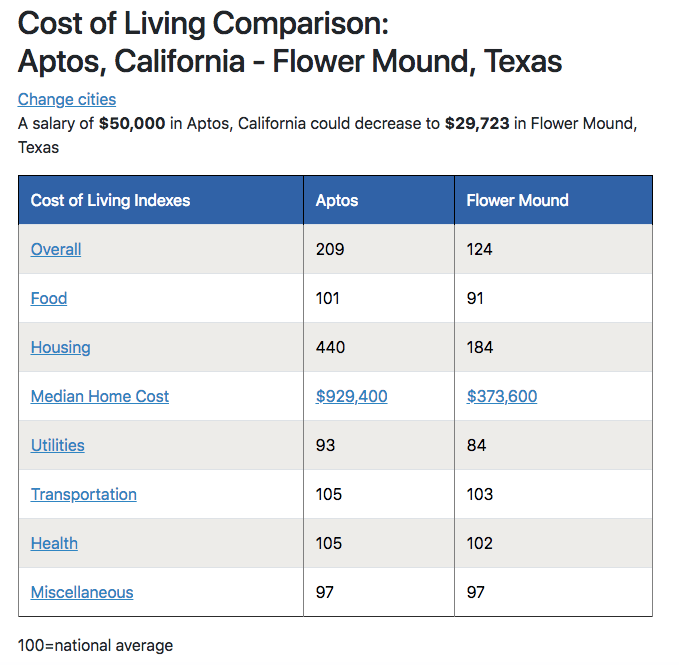
Task: Click the Utilities link
Action: (58, 445)
